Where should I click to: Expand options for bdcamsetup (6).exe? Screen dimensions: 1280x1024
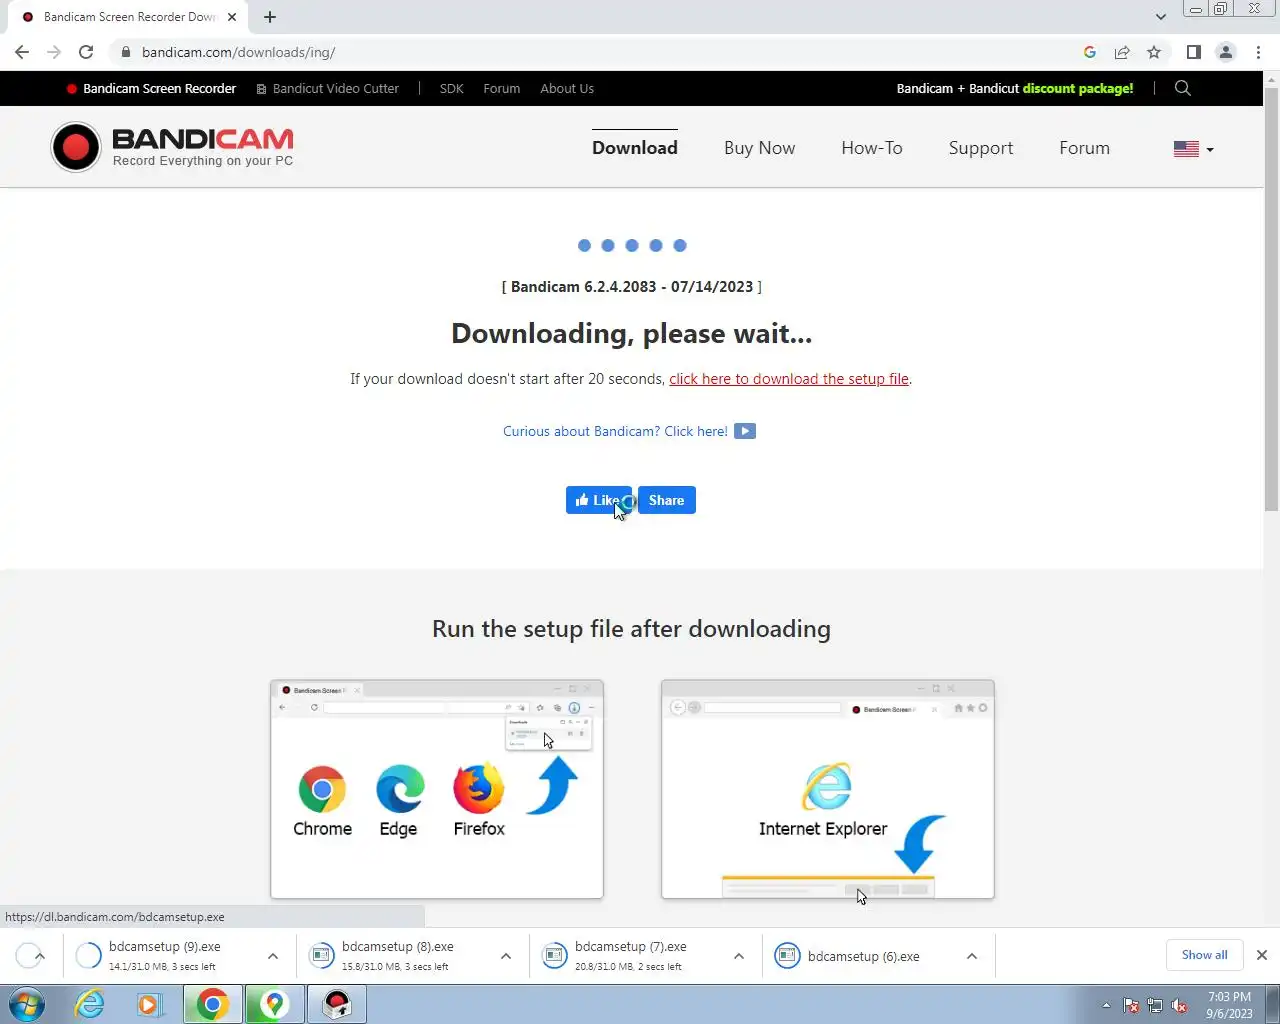click(x=972, y=956)
